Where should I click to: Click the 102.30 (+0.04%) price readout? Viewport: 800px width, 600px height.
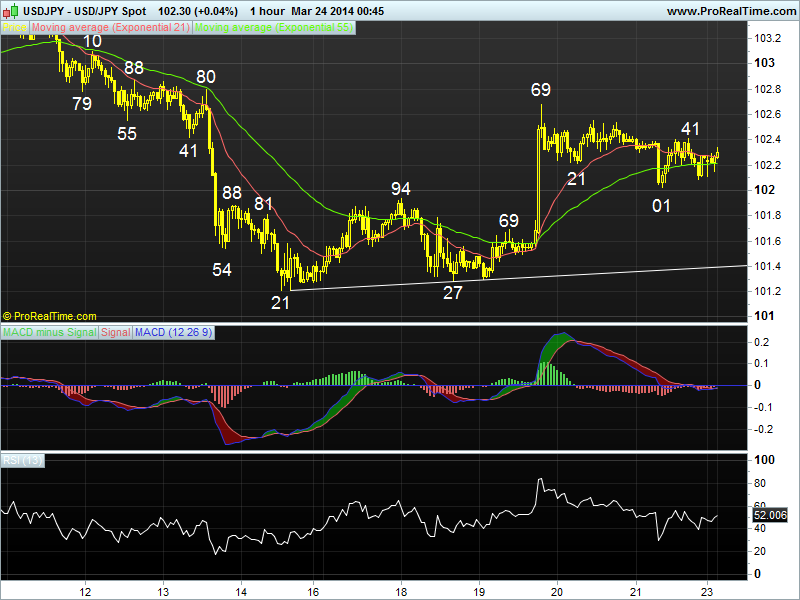[198, 11]
